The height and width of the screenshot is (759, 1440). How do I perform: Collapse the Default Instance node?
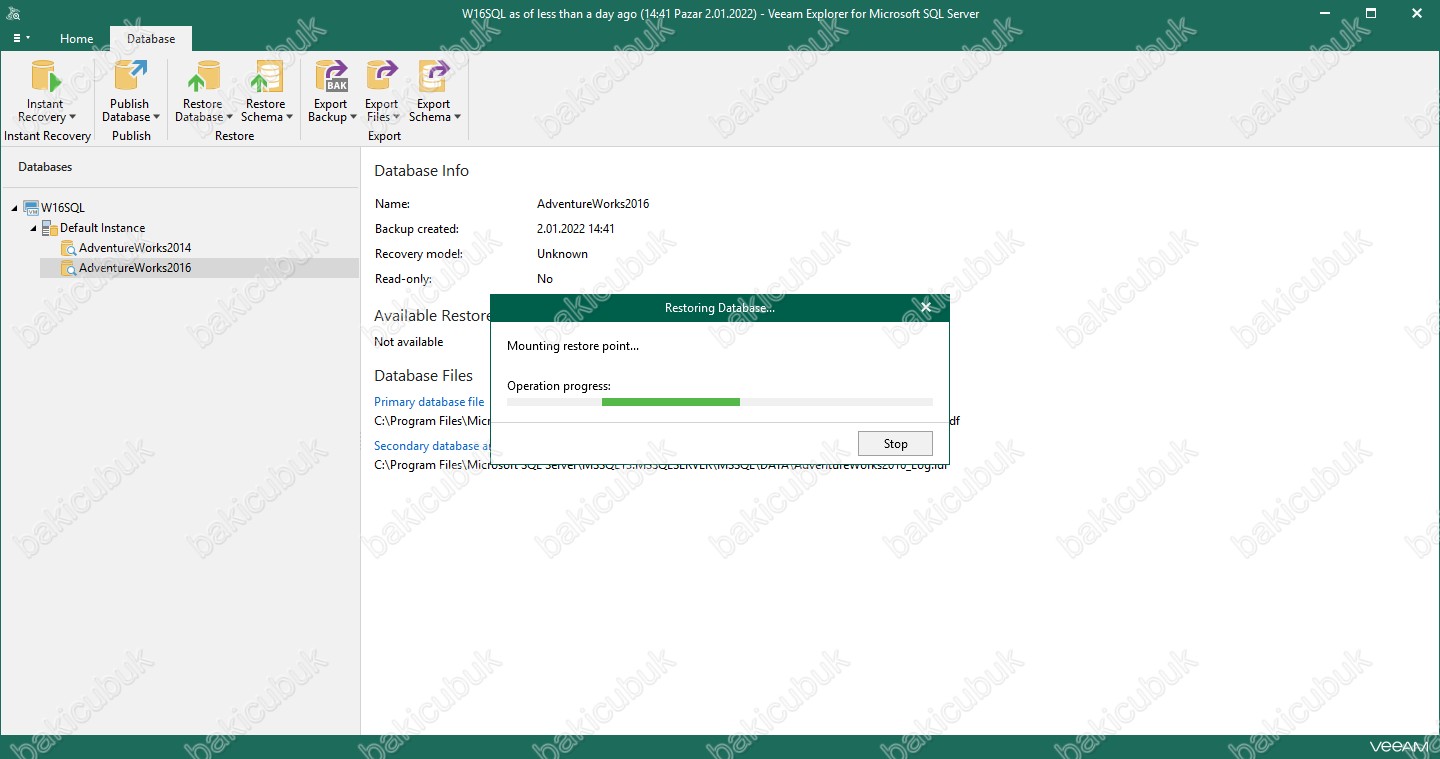coord(34,228)
